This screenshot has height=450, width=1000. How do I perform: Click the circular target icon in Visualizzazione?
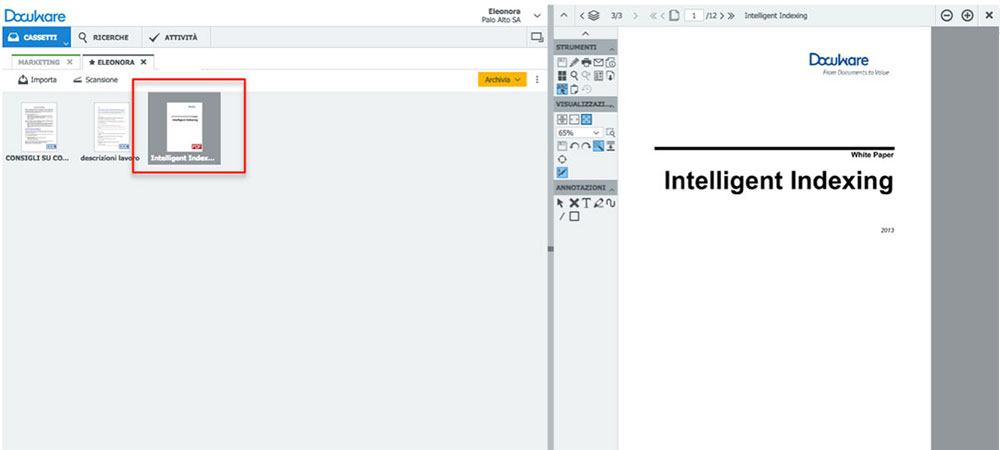(x=562, y=159)
